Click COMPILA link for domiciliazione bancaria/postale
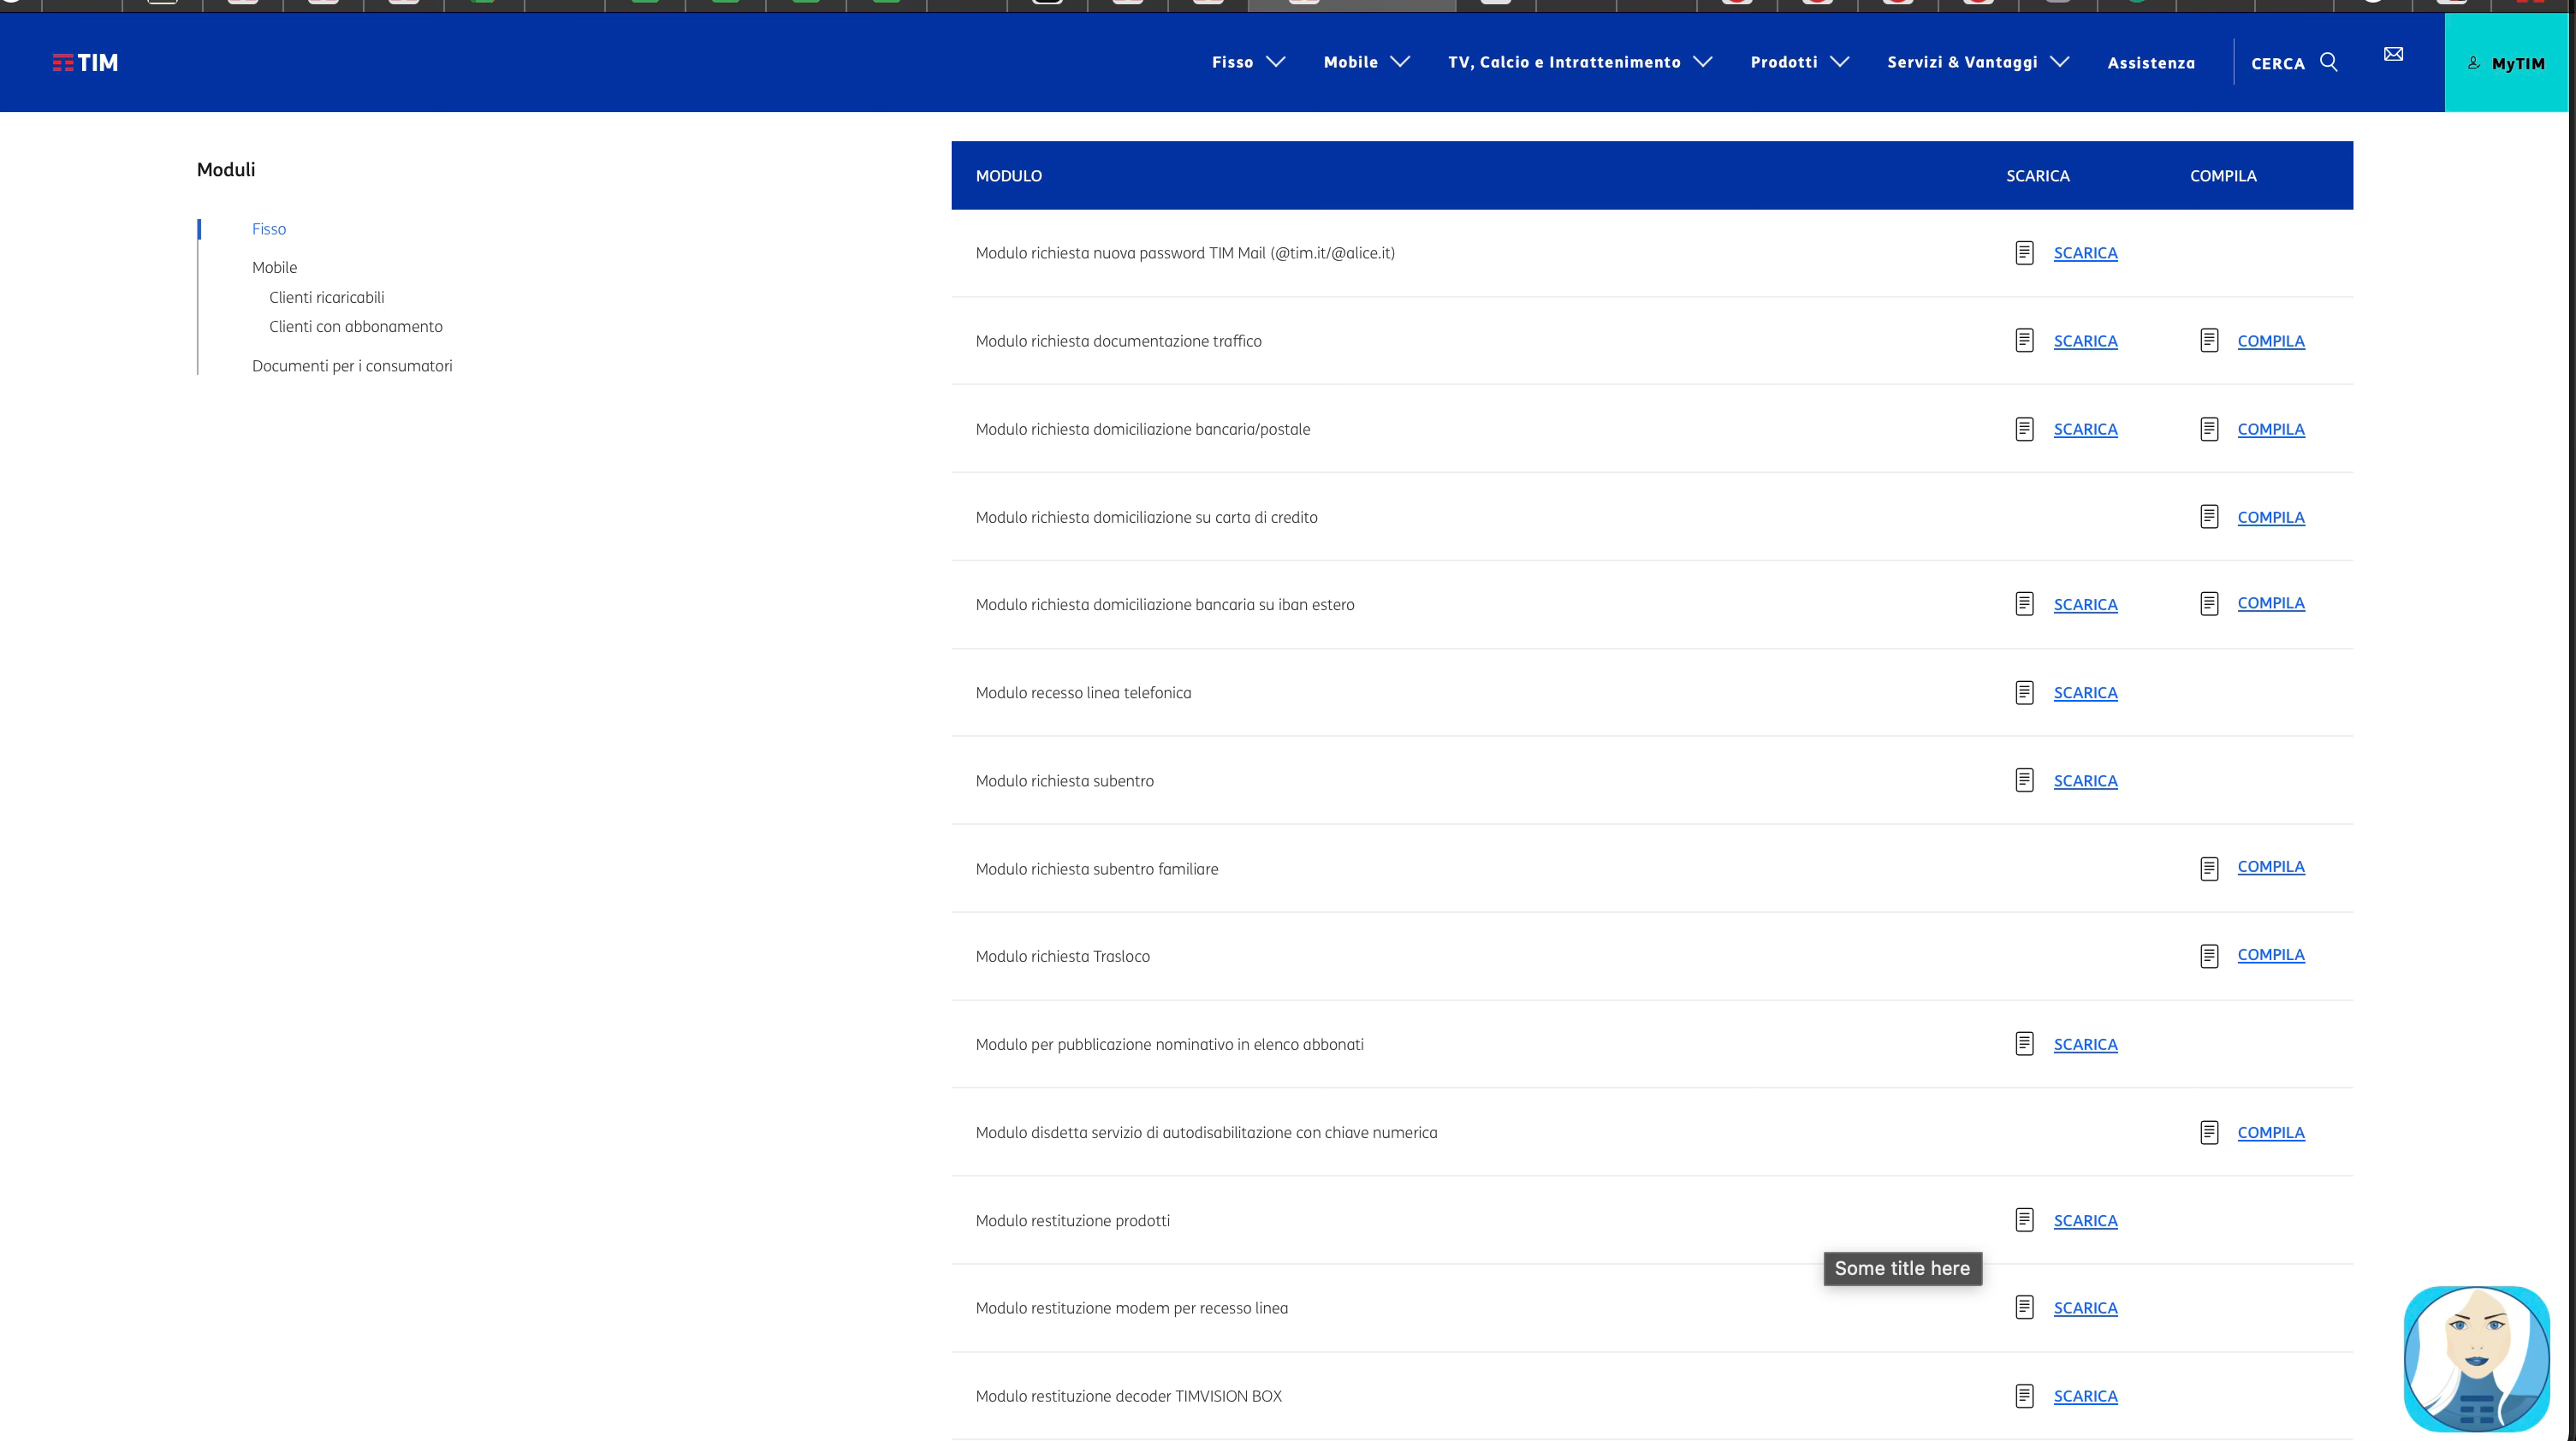Viewport: 2576px width, 1441px height. click(2270, 429)
